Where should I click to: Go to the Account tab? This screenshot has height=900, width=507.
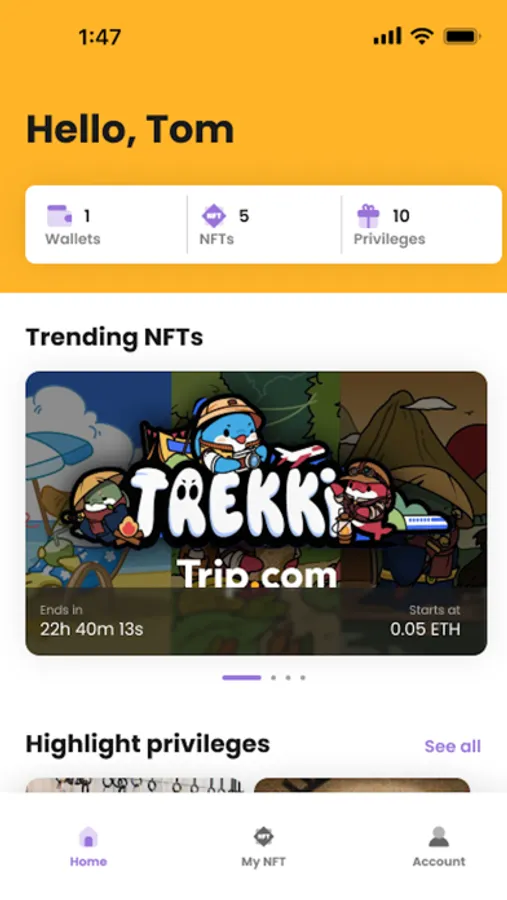pos(439,862)
